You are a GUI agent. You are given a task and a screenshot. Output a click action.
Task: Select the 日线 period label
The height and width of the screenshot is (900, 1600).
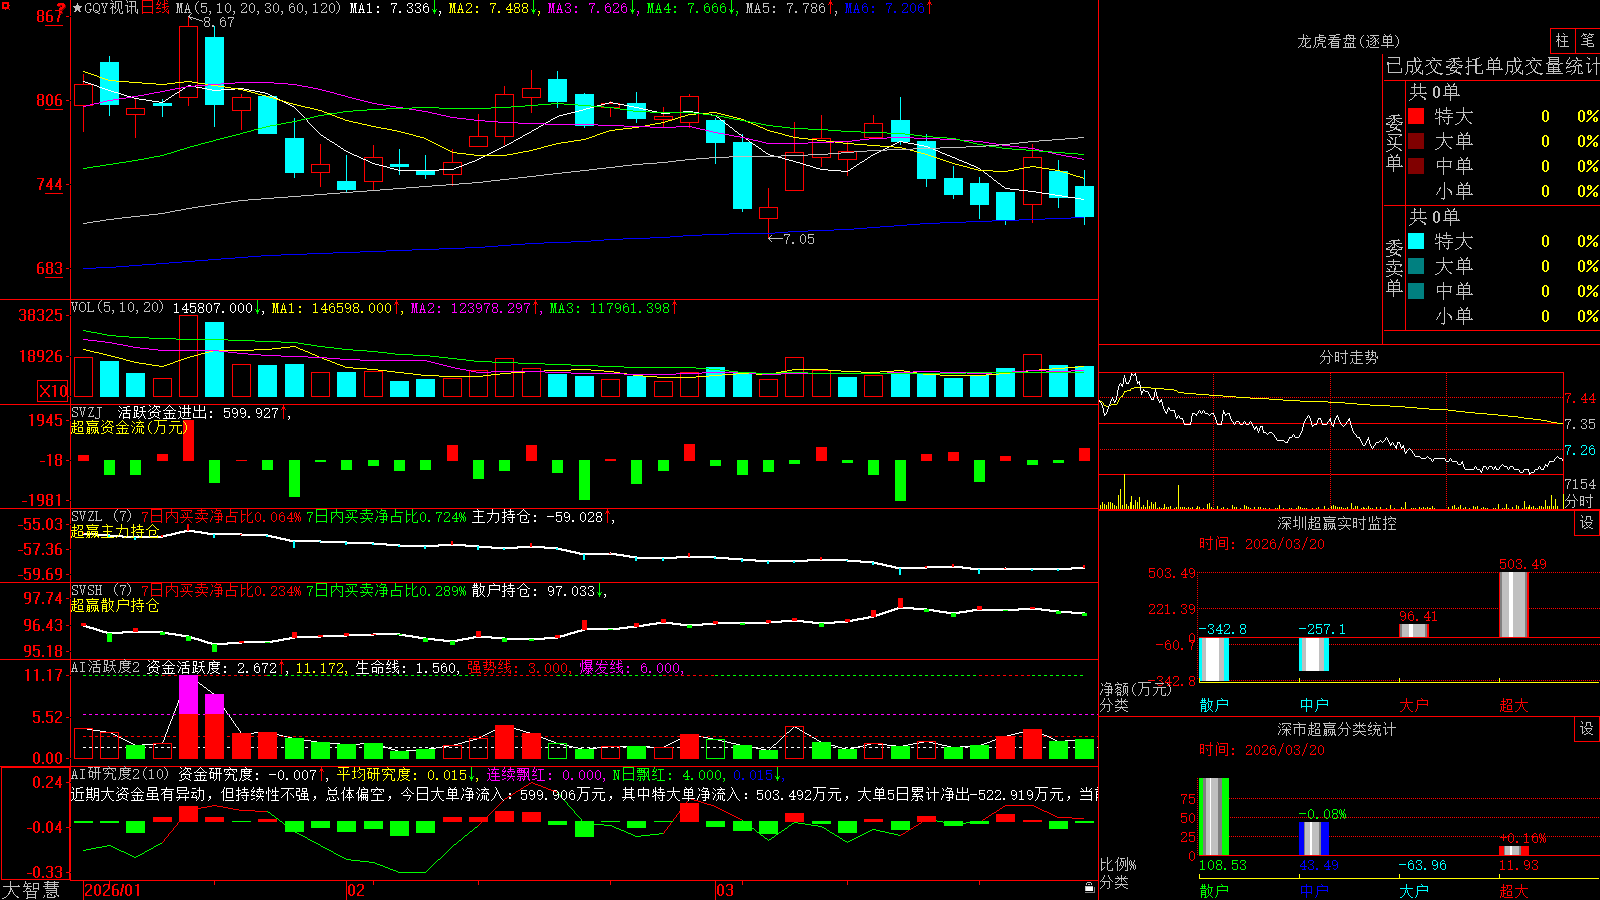155,8
